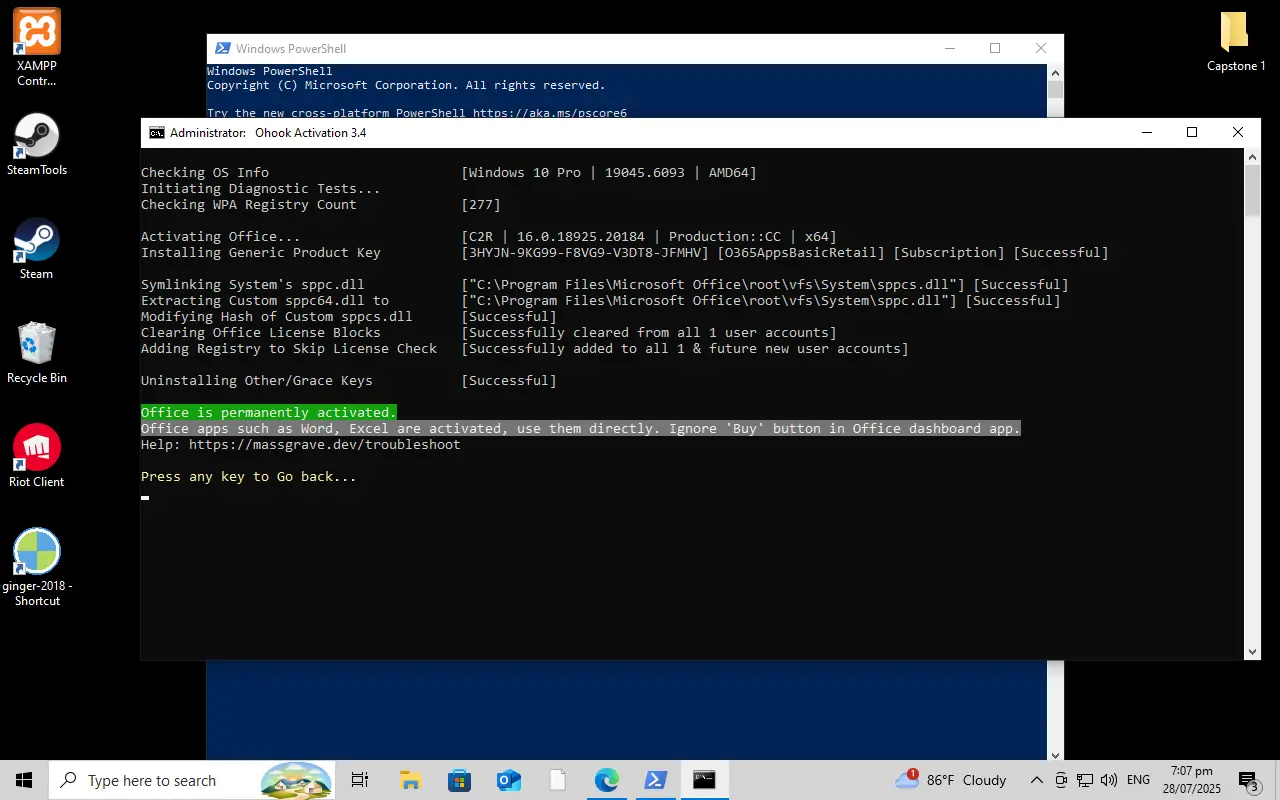Viewport: 1280px width, 800px height.
Task: Click the ENG language indicator
Action: coord(1138,780)
